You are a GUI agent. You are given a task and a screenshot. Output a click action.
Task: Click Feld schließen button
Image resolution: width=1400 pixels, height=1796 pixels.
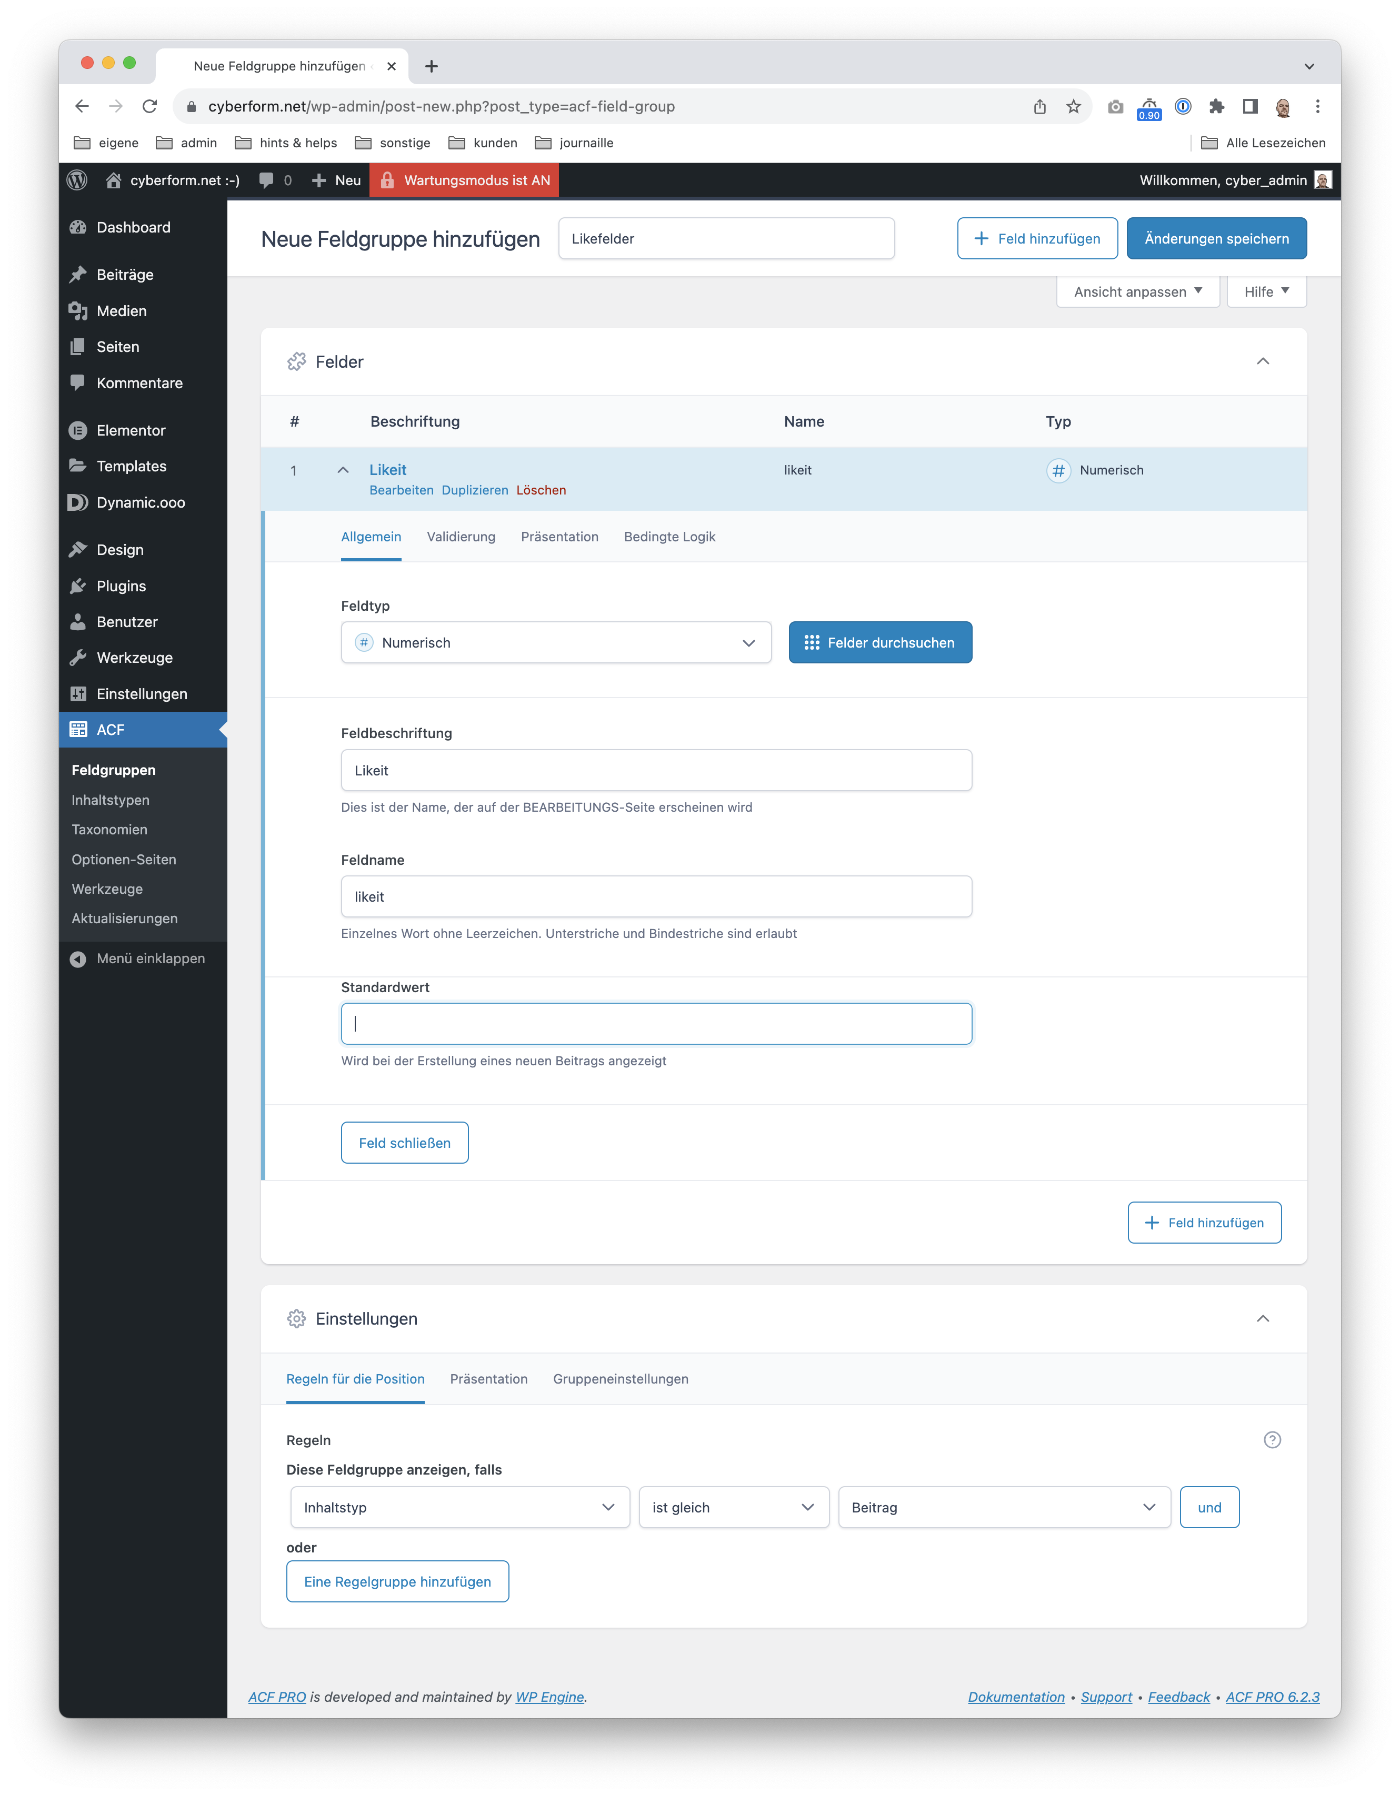[405, 1143]
